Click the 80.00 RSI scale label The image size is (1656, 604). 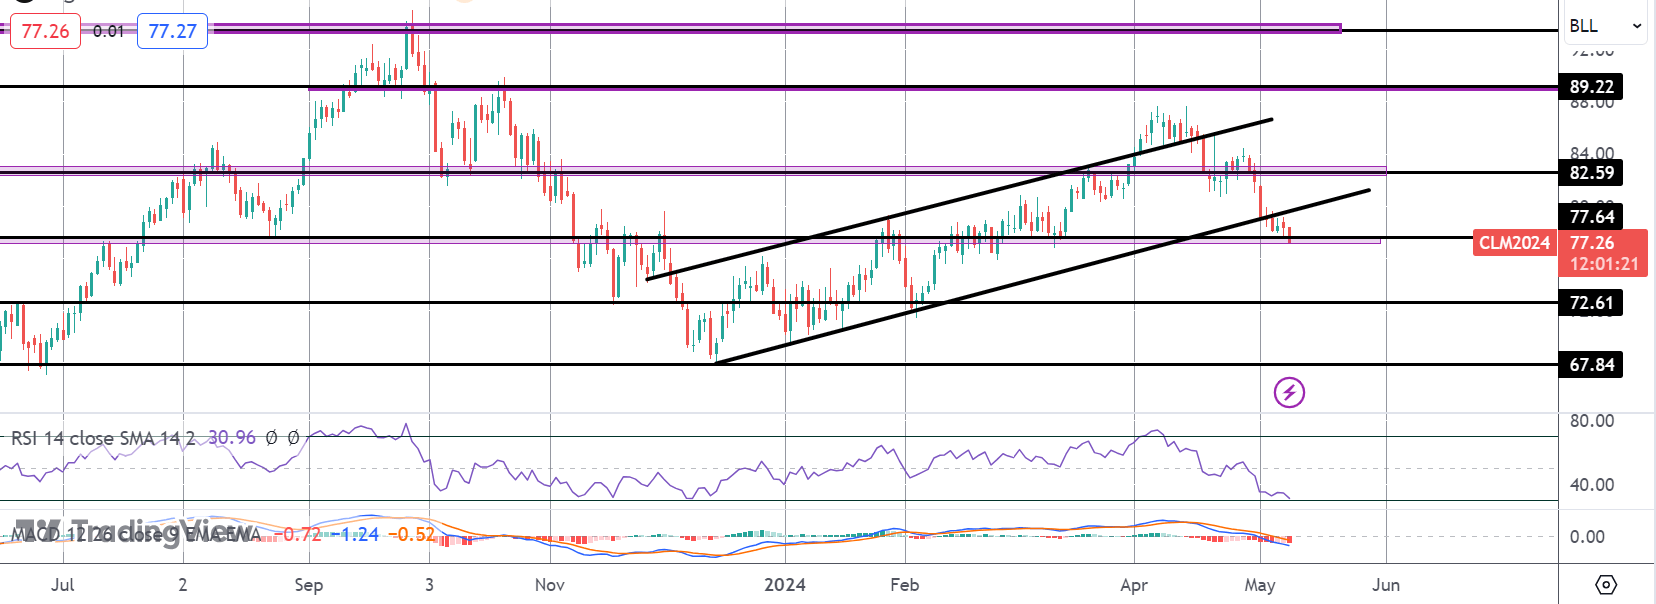point(1592,421)
